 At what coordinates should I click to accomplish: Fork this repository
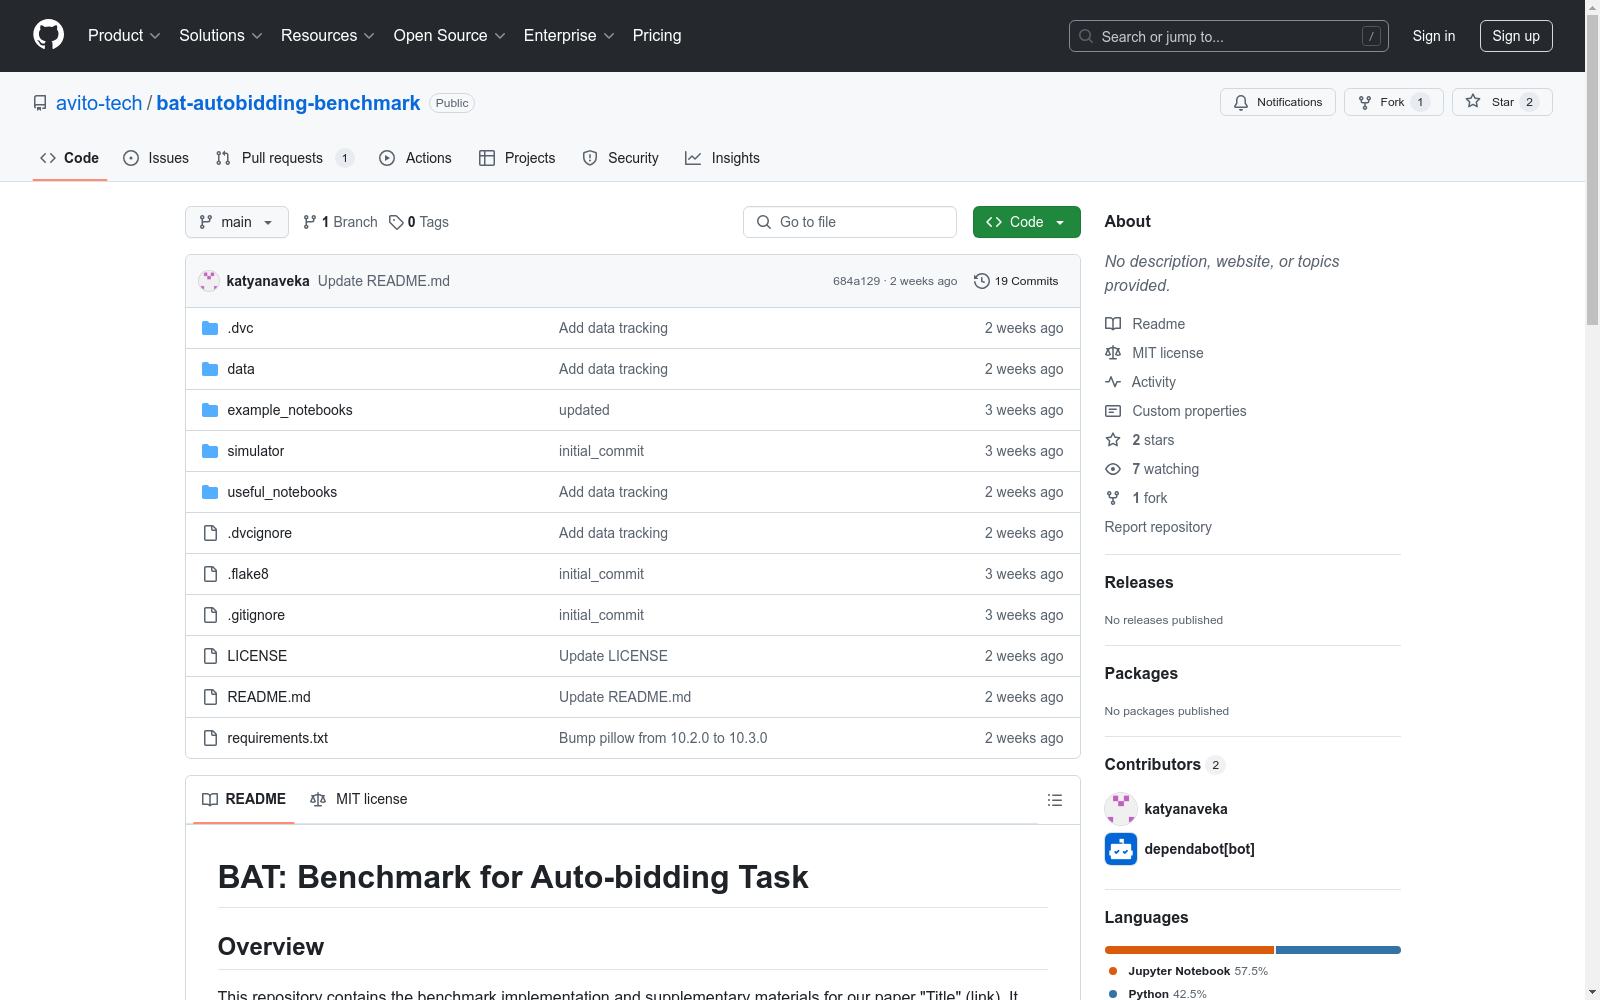[1394, 102]
